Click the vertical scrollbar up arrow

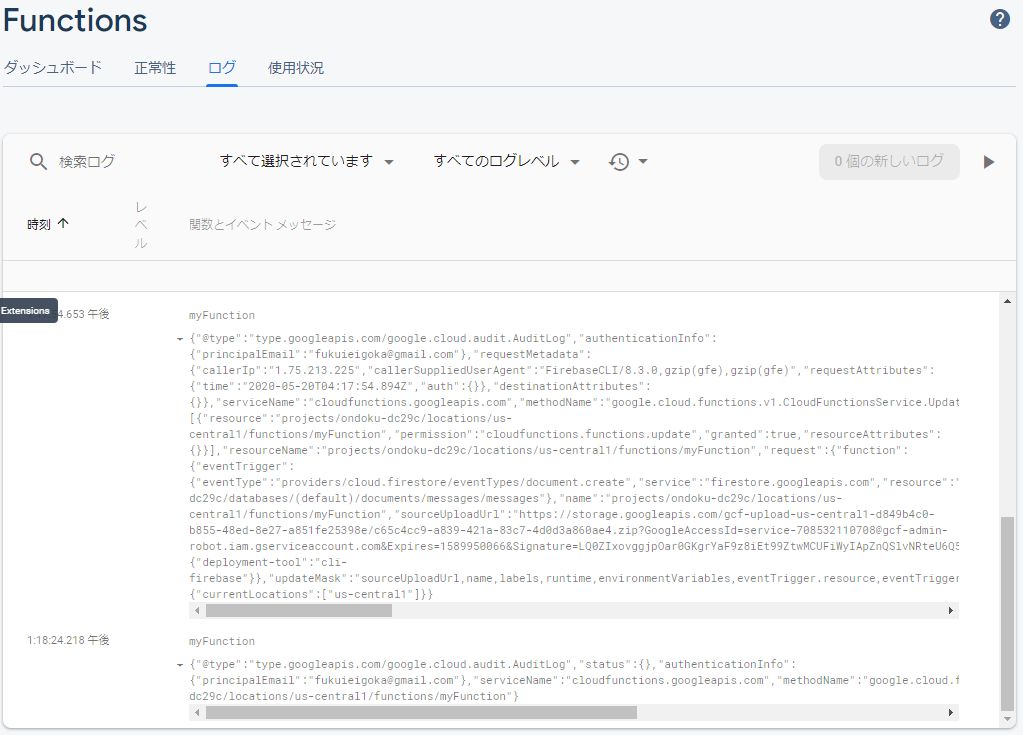(1007, 300)
